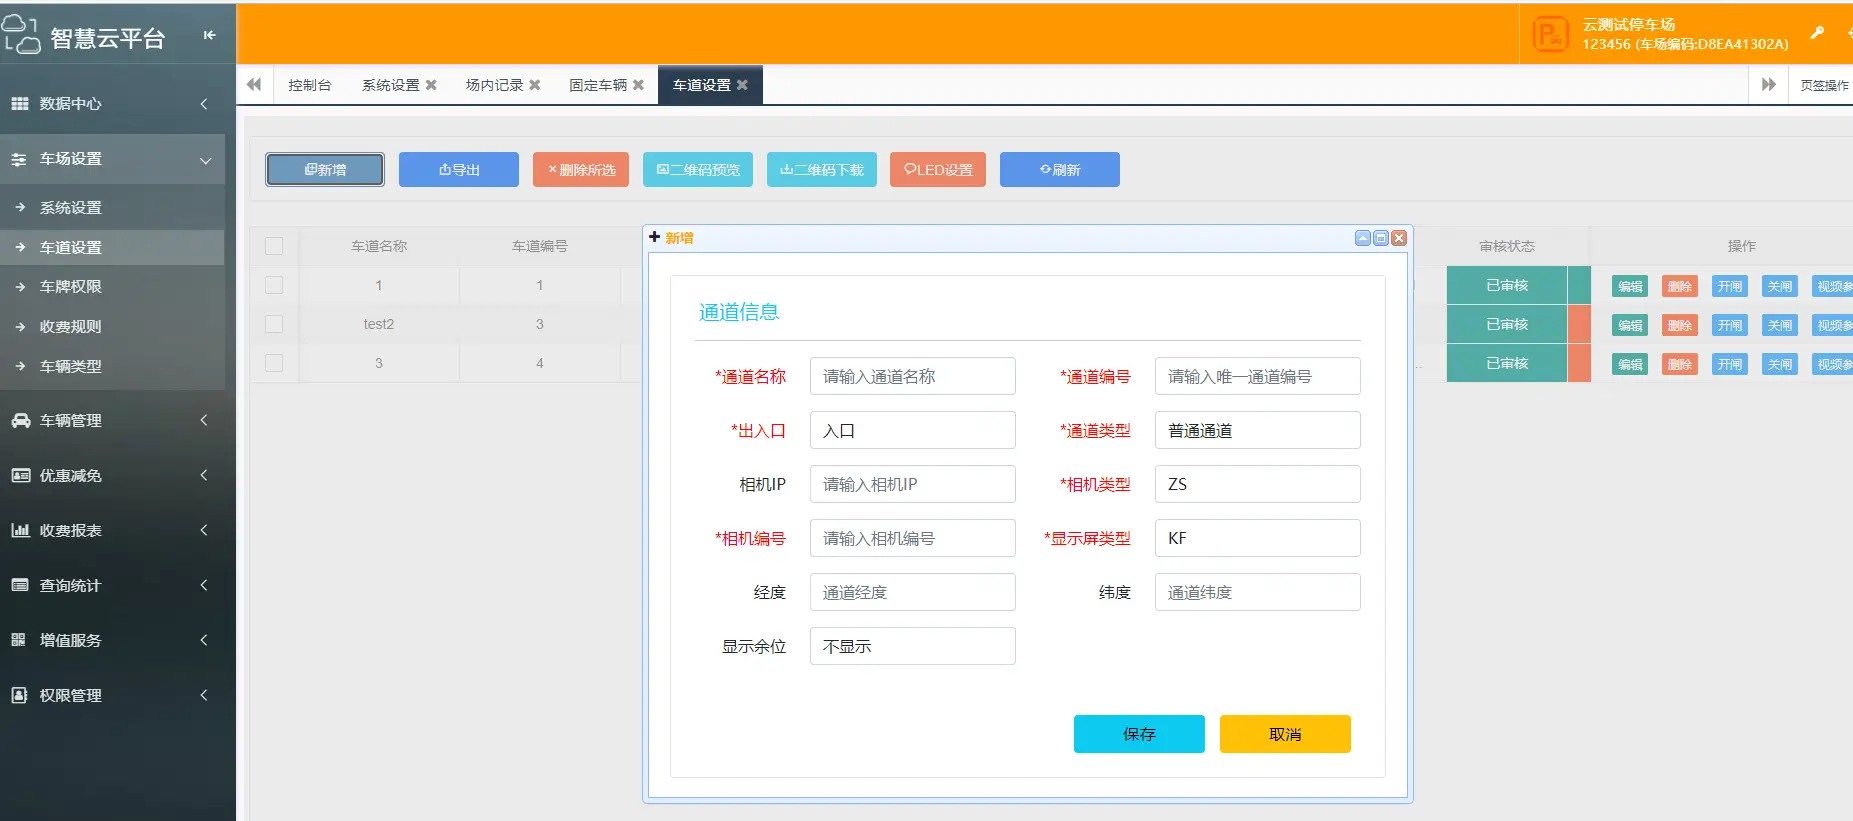This screenshot has height=821, width=1853.
Task: Close the 系统设置 tab with its X icon
Action: (431, 85)
